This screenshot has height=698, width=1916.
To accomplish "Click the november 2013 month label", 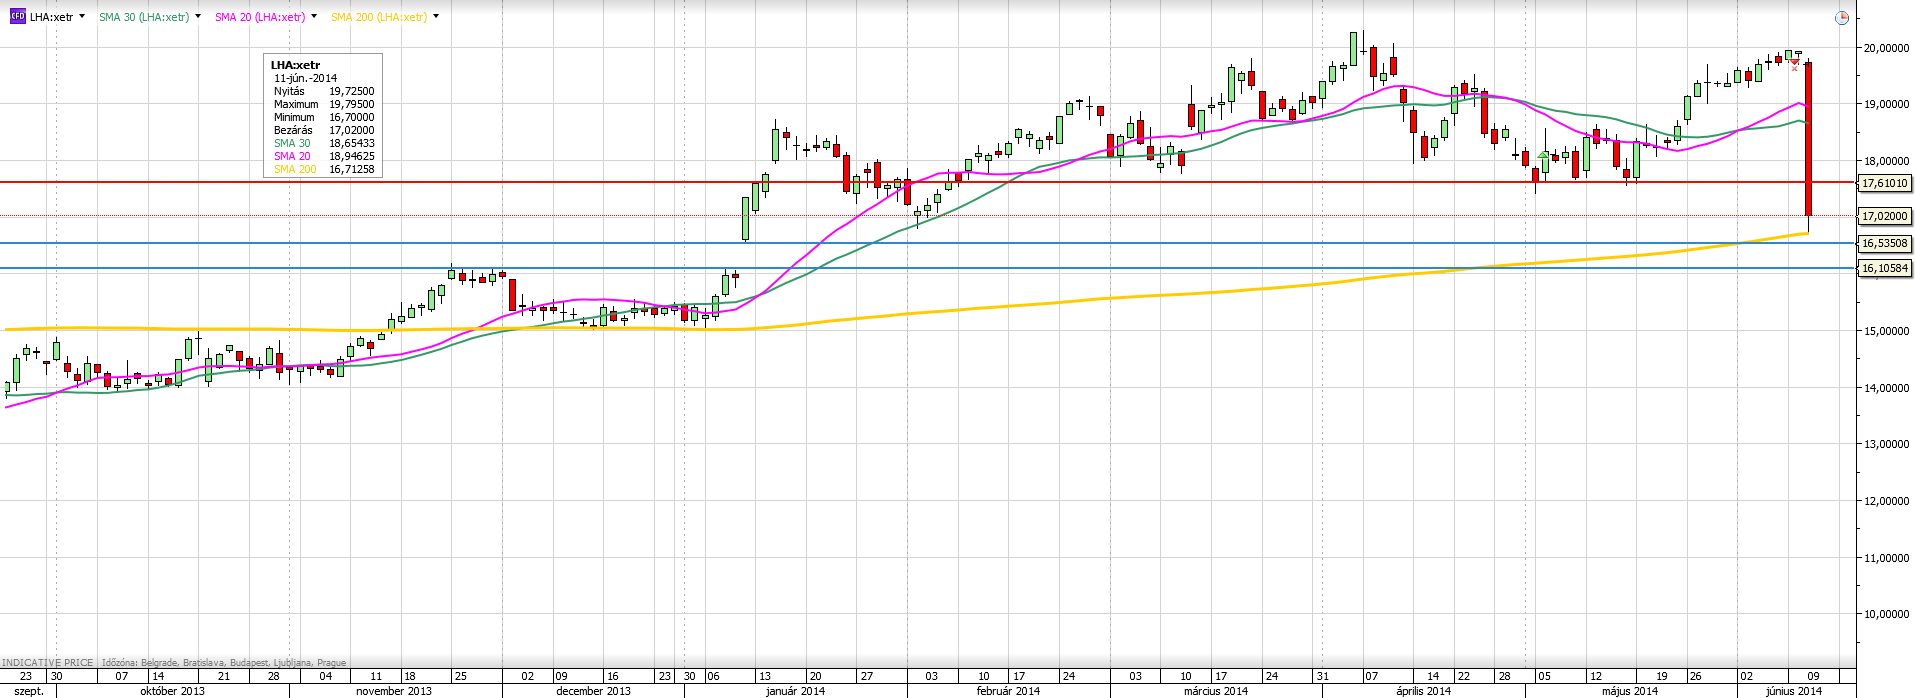I will [394, 691].
